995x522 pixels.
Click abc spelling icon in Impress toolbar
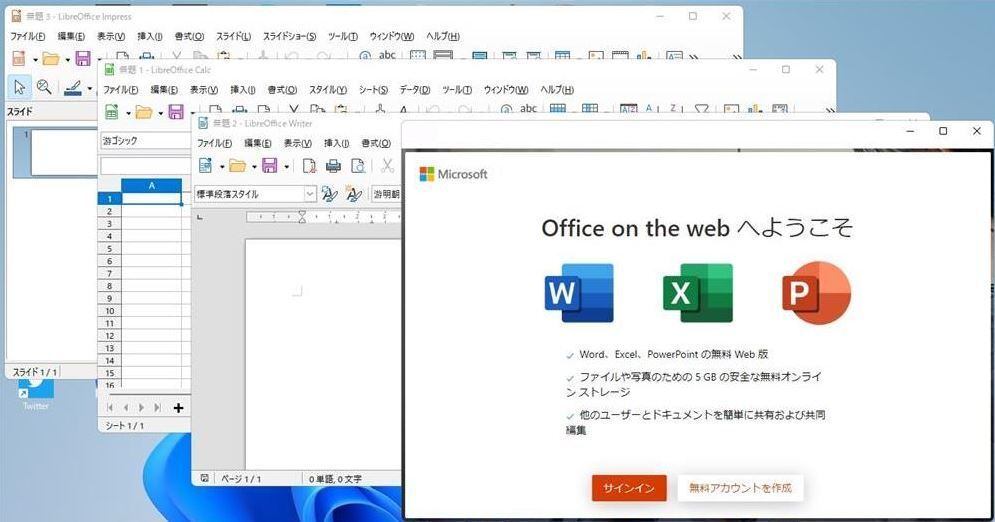pos(387,55)
